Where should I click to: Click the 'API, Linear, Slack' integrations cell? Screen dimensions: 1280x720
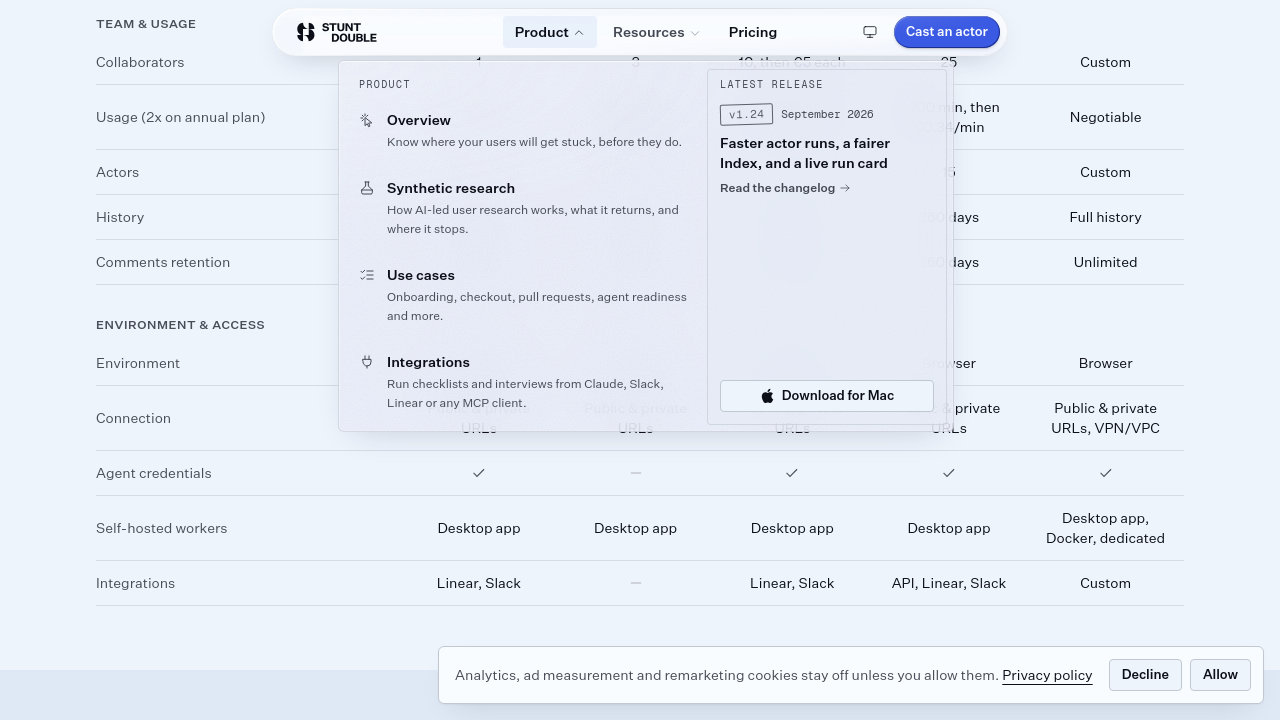(949, 583)
